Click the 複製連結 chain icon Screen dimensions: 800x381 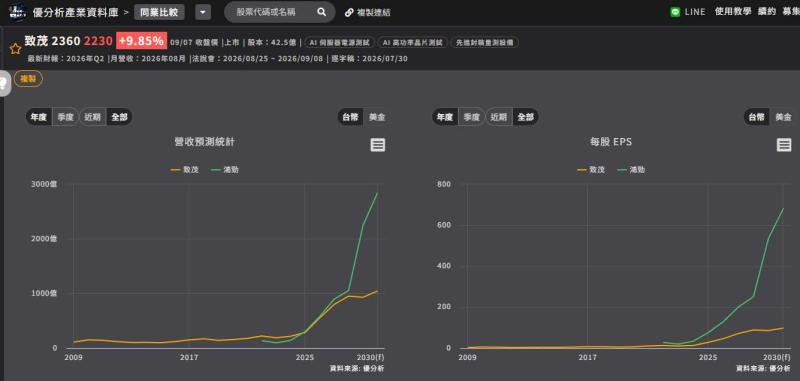tap(349, 12)
